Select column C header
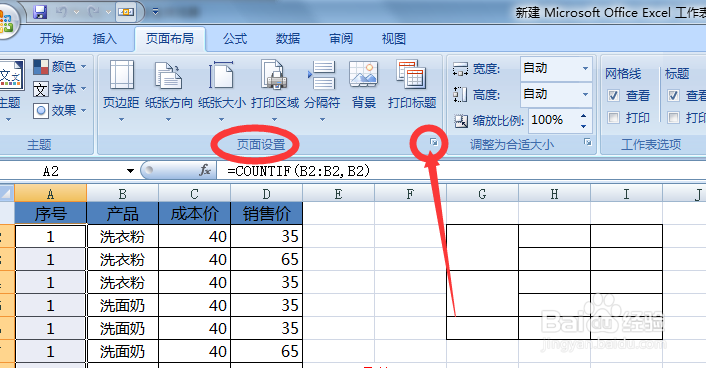 tap(195, 194)
